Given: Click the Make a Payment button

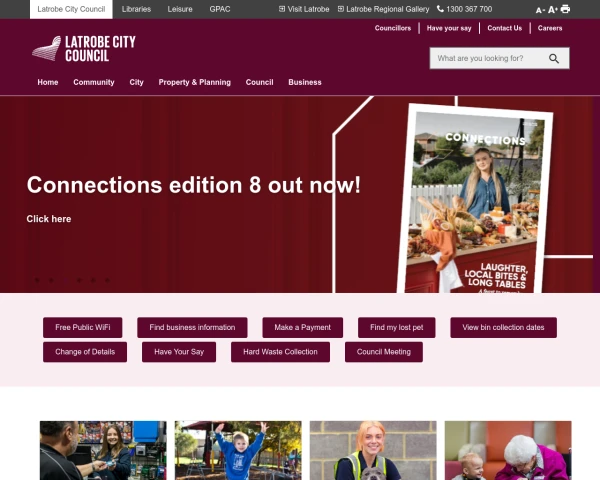Looking at the screenshot, I should (x=303, y=328).
